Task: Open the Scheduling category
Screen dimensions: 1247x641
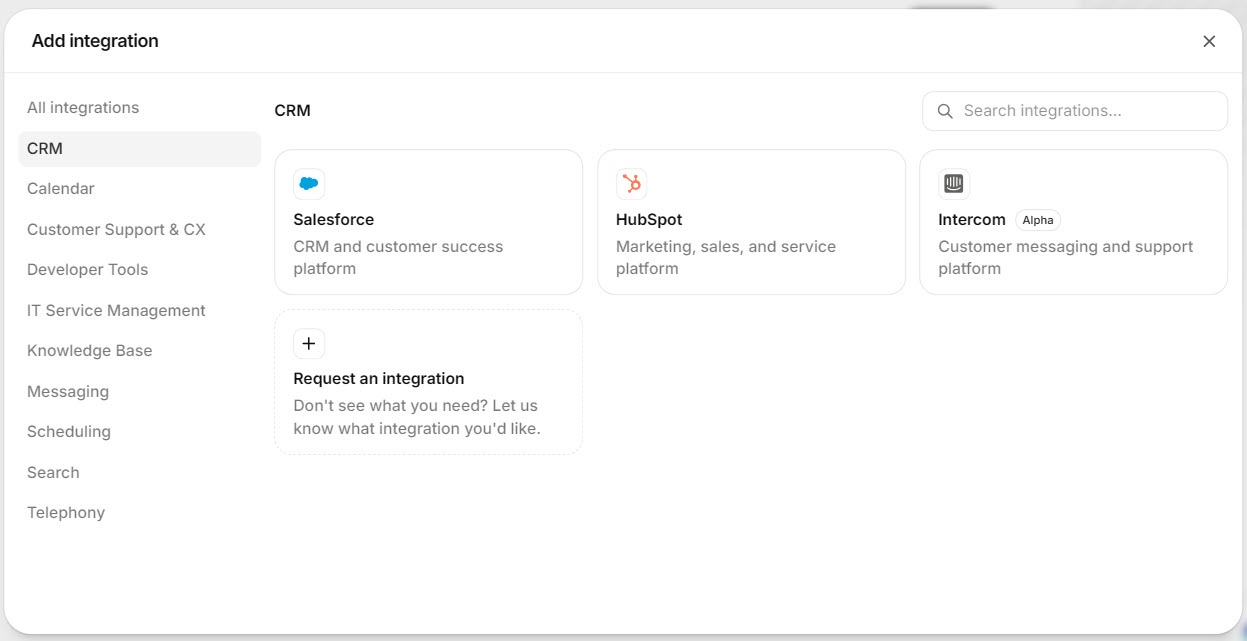Action: coord(139,432)
